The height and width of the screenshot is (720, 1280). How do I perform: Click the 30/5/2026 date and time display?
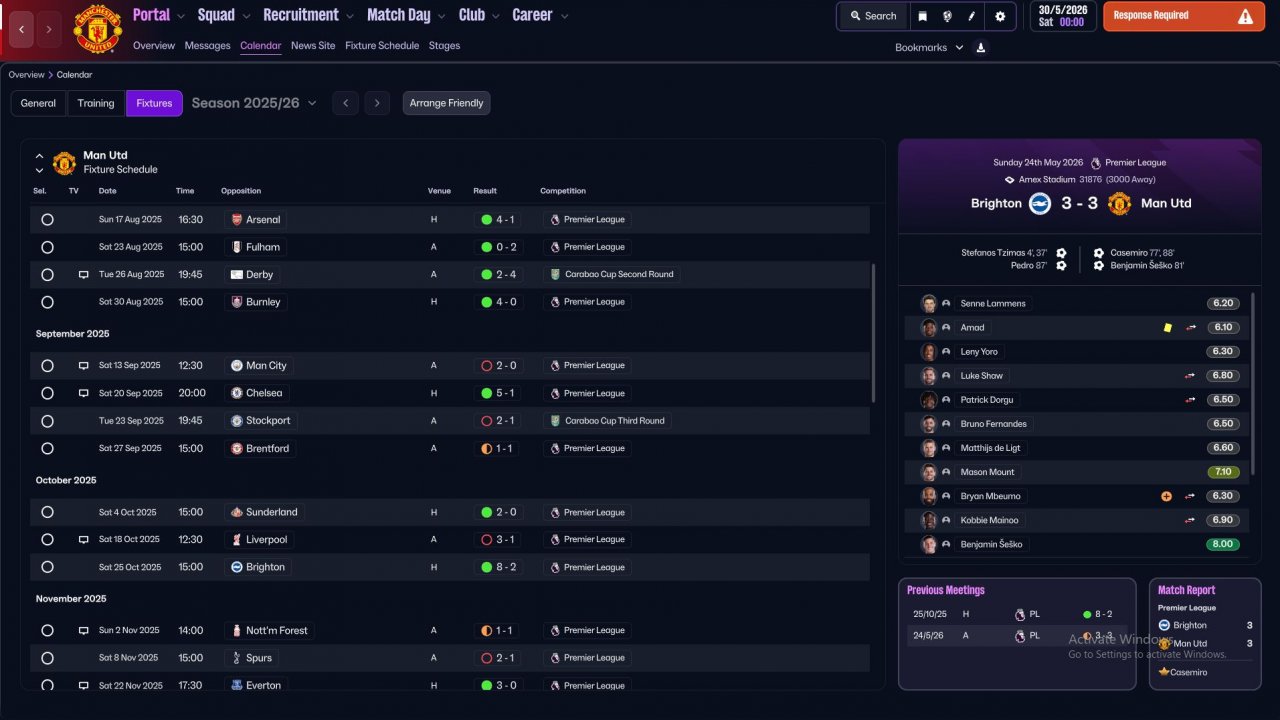tap(1062, 16)
